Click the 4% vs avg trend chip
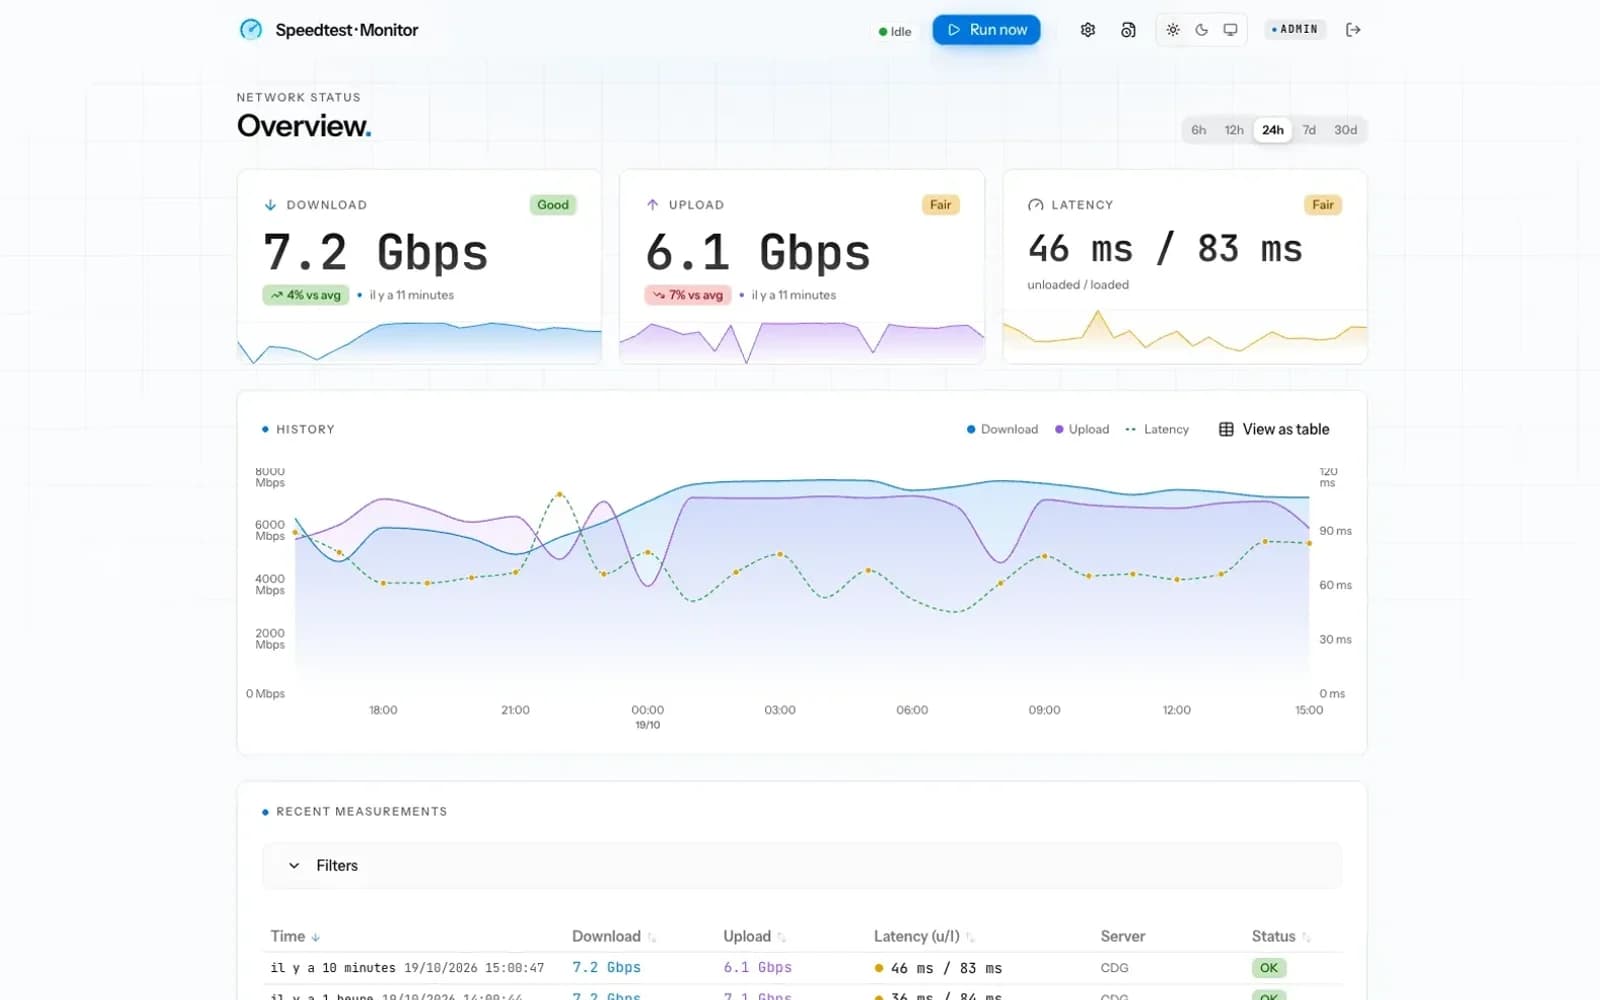This screenshot has width=1600, height=1000. pos(306,295)
